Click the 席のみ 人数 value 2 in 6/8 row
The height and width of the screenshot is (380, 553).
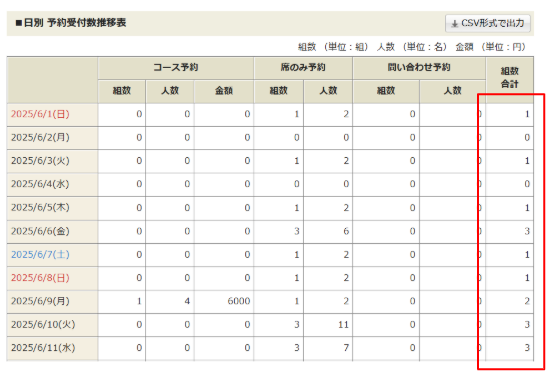click(x=346, y=278)
